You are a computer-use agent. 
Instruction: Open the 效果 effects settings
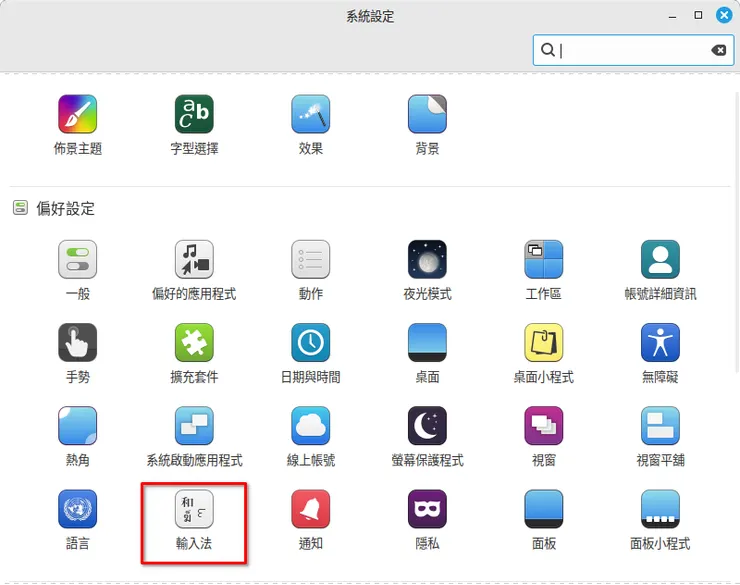[311, 125]
